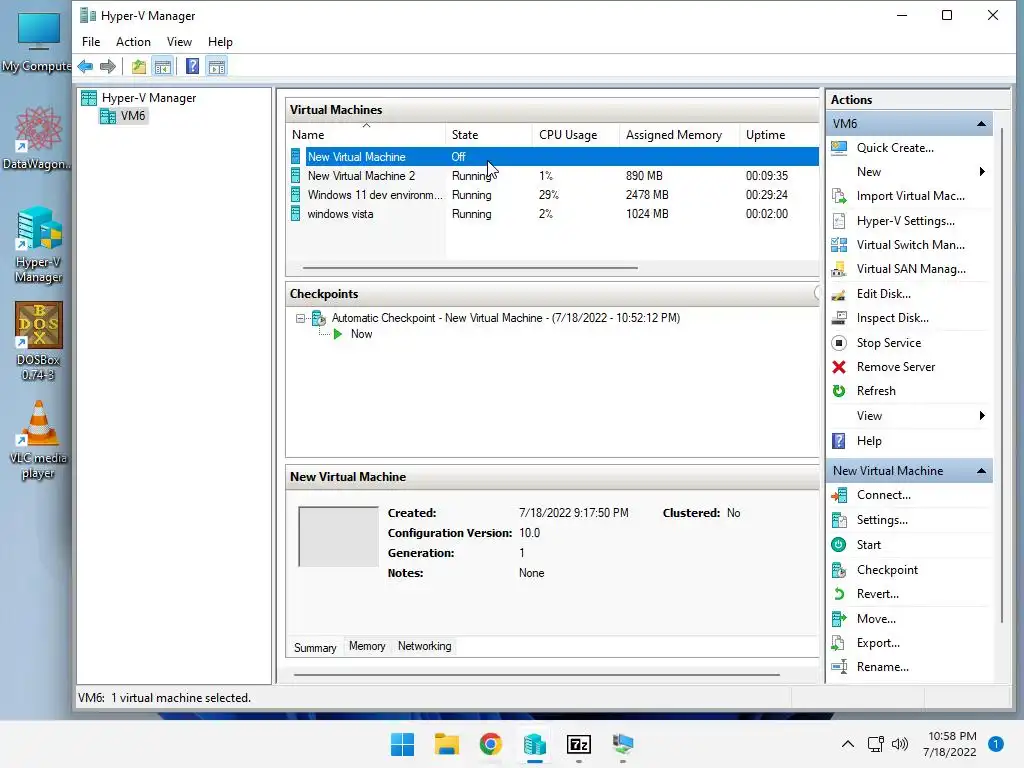Open the File menu
The height and width of the screenshot is (768, 1024).
[91, 42]
